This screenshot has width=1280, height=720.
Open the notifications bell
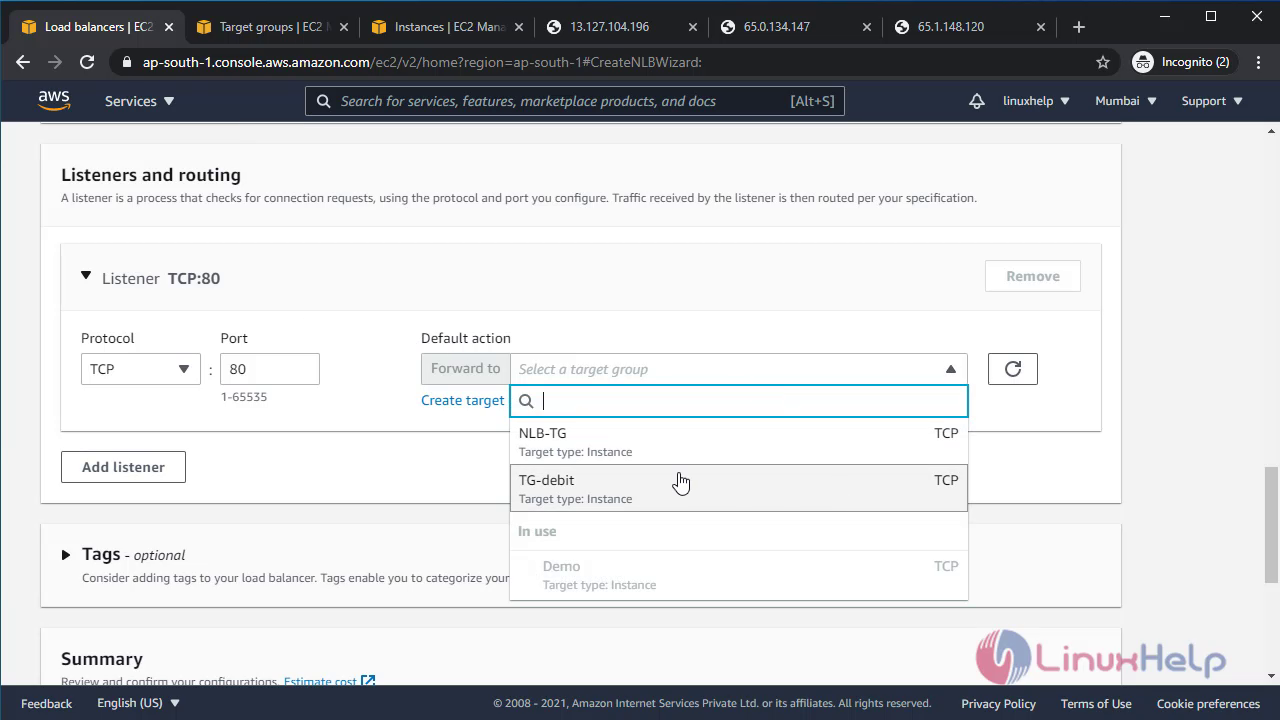tap(977, 101)
